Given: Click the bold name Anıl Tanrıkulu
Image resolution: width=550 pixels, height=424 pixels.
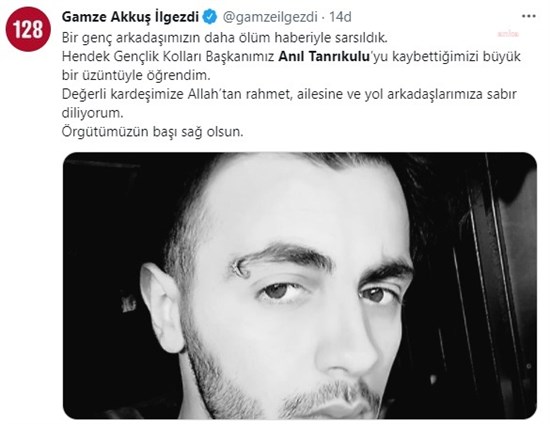Looking at the screenshot, I should [x=324, y=56].
